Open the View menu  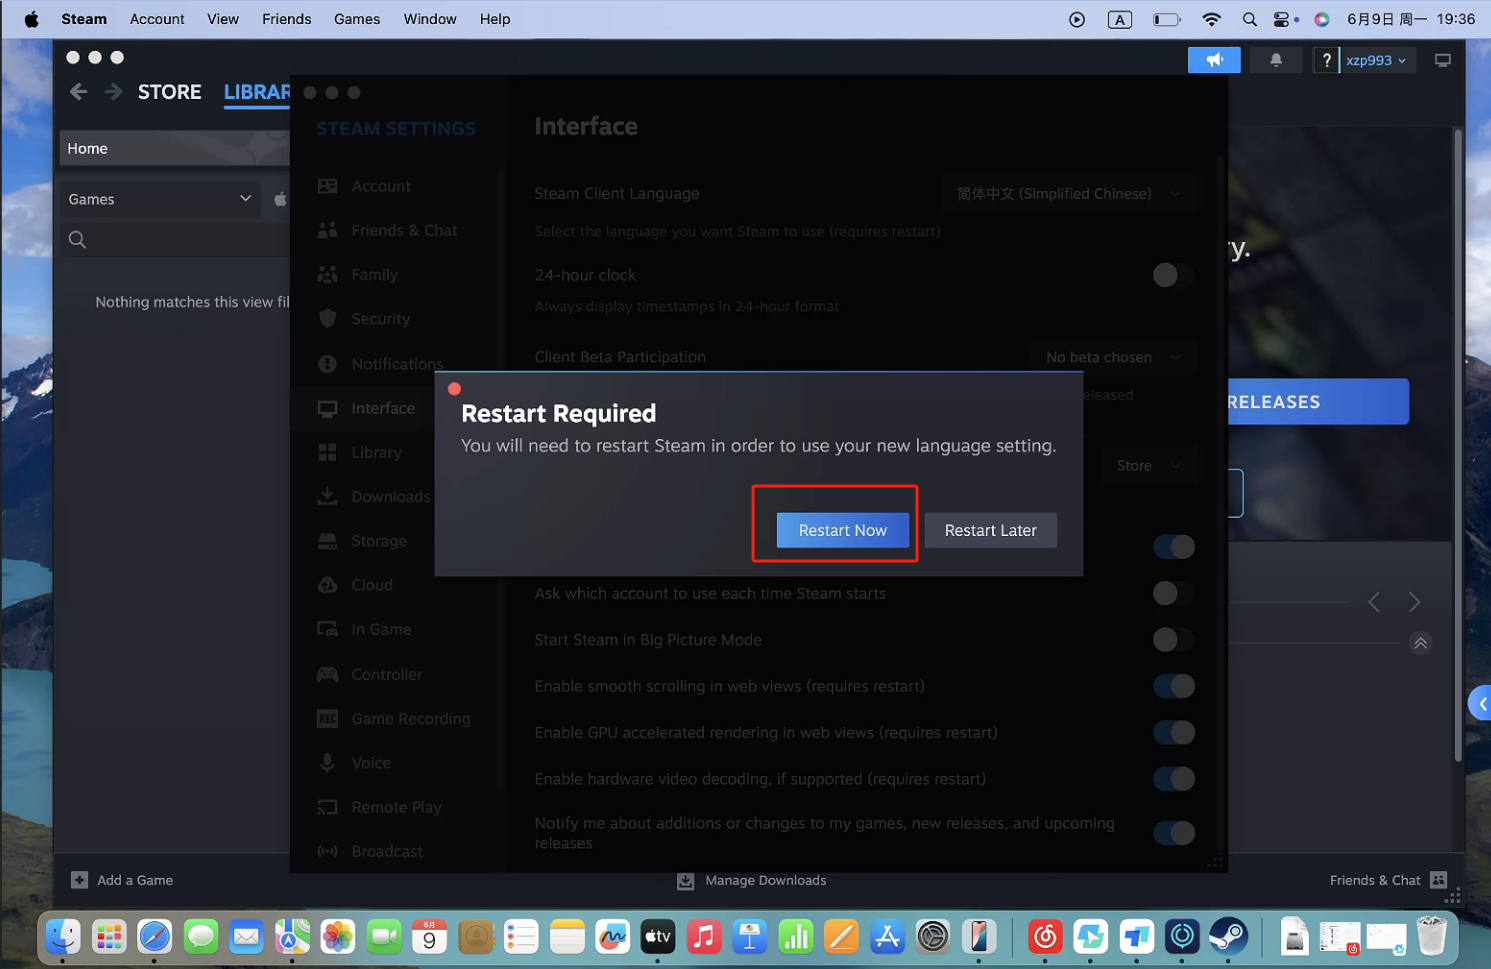point(223,19)
